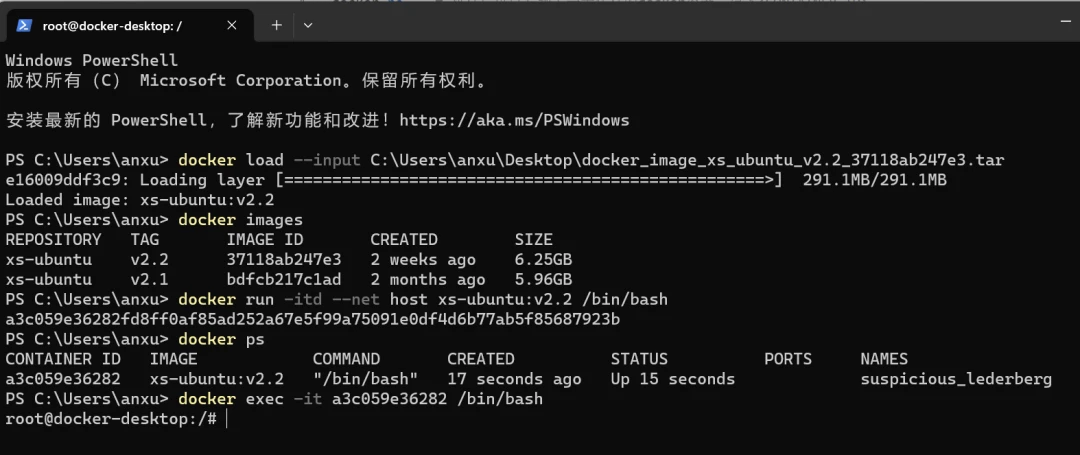Click image ID bdfcb217c1ad
This screenshot has height=455, width=1080.
point(284,280)
